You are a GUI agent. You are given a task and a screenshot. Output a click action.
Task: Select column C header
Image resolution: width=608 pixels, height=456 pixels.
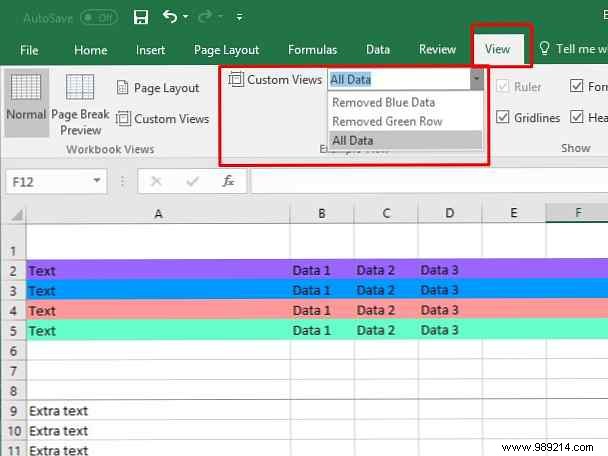point(386,213)
